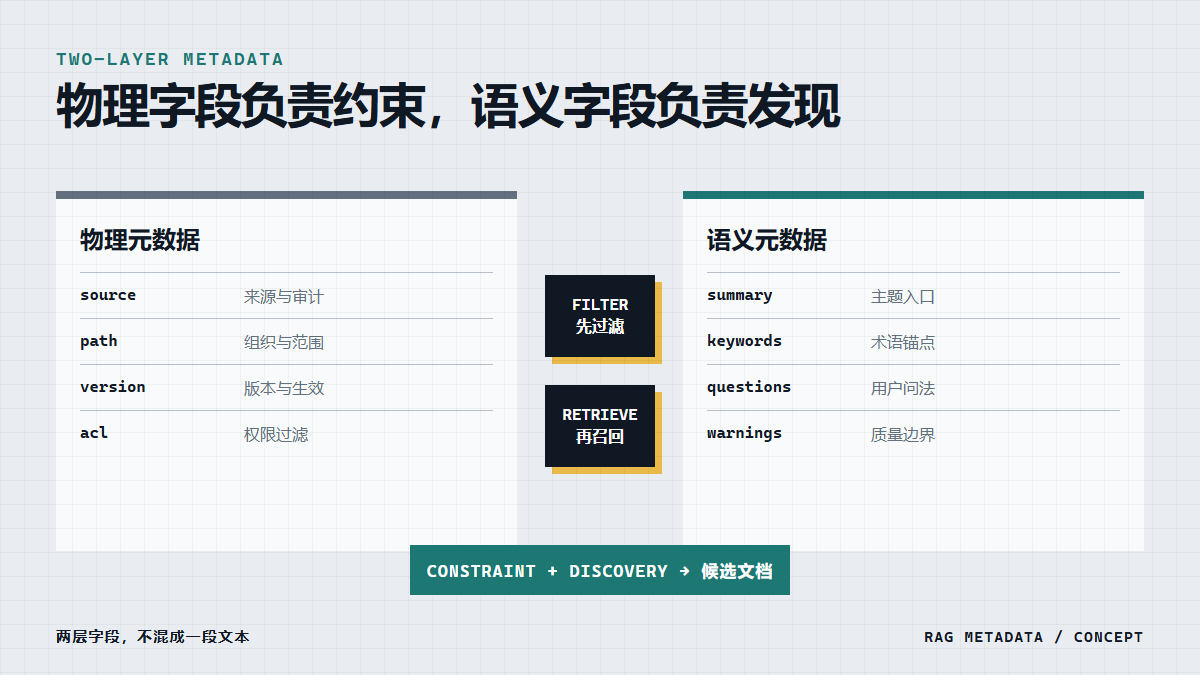Select the version field name
The width and height of the screenshot is (1200, 675).
pyautogui.click(x=113, y=387)
